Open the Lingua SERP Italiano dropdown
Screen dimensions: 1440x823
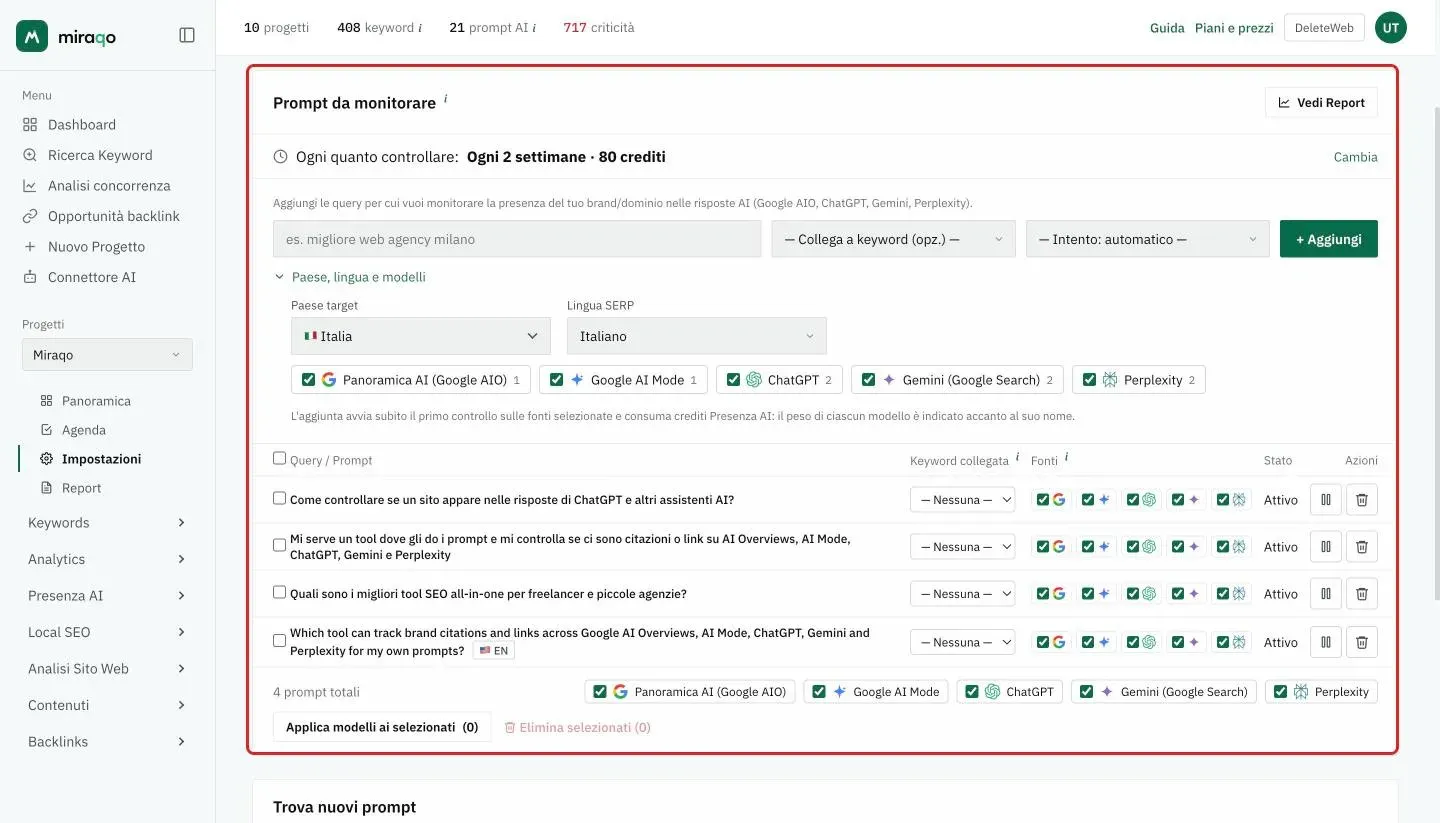point(697,336)
